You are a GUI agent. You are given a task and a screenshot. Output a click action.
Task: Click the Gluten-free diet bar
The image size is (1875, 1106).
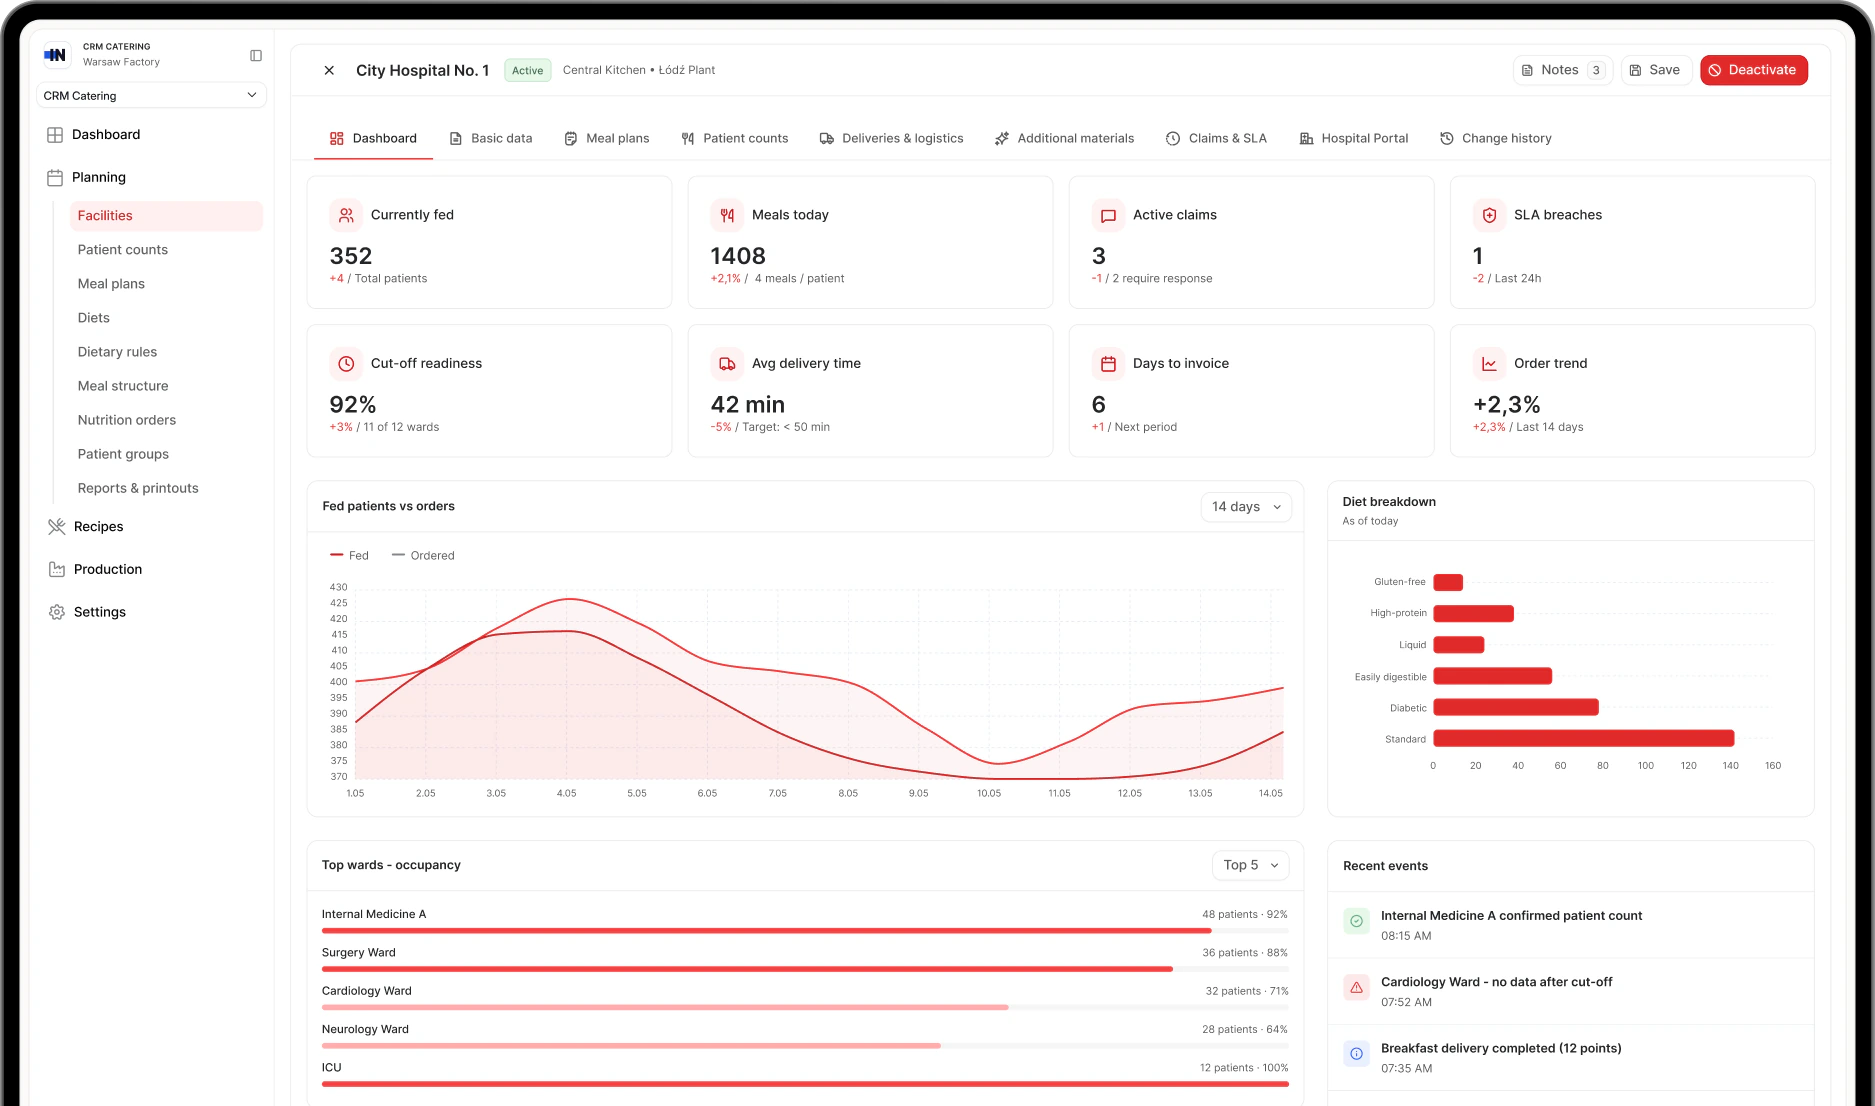coord(1448,583)
